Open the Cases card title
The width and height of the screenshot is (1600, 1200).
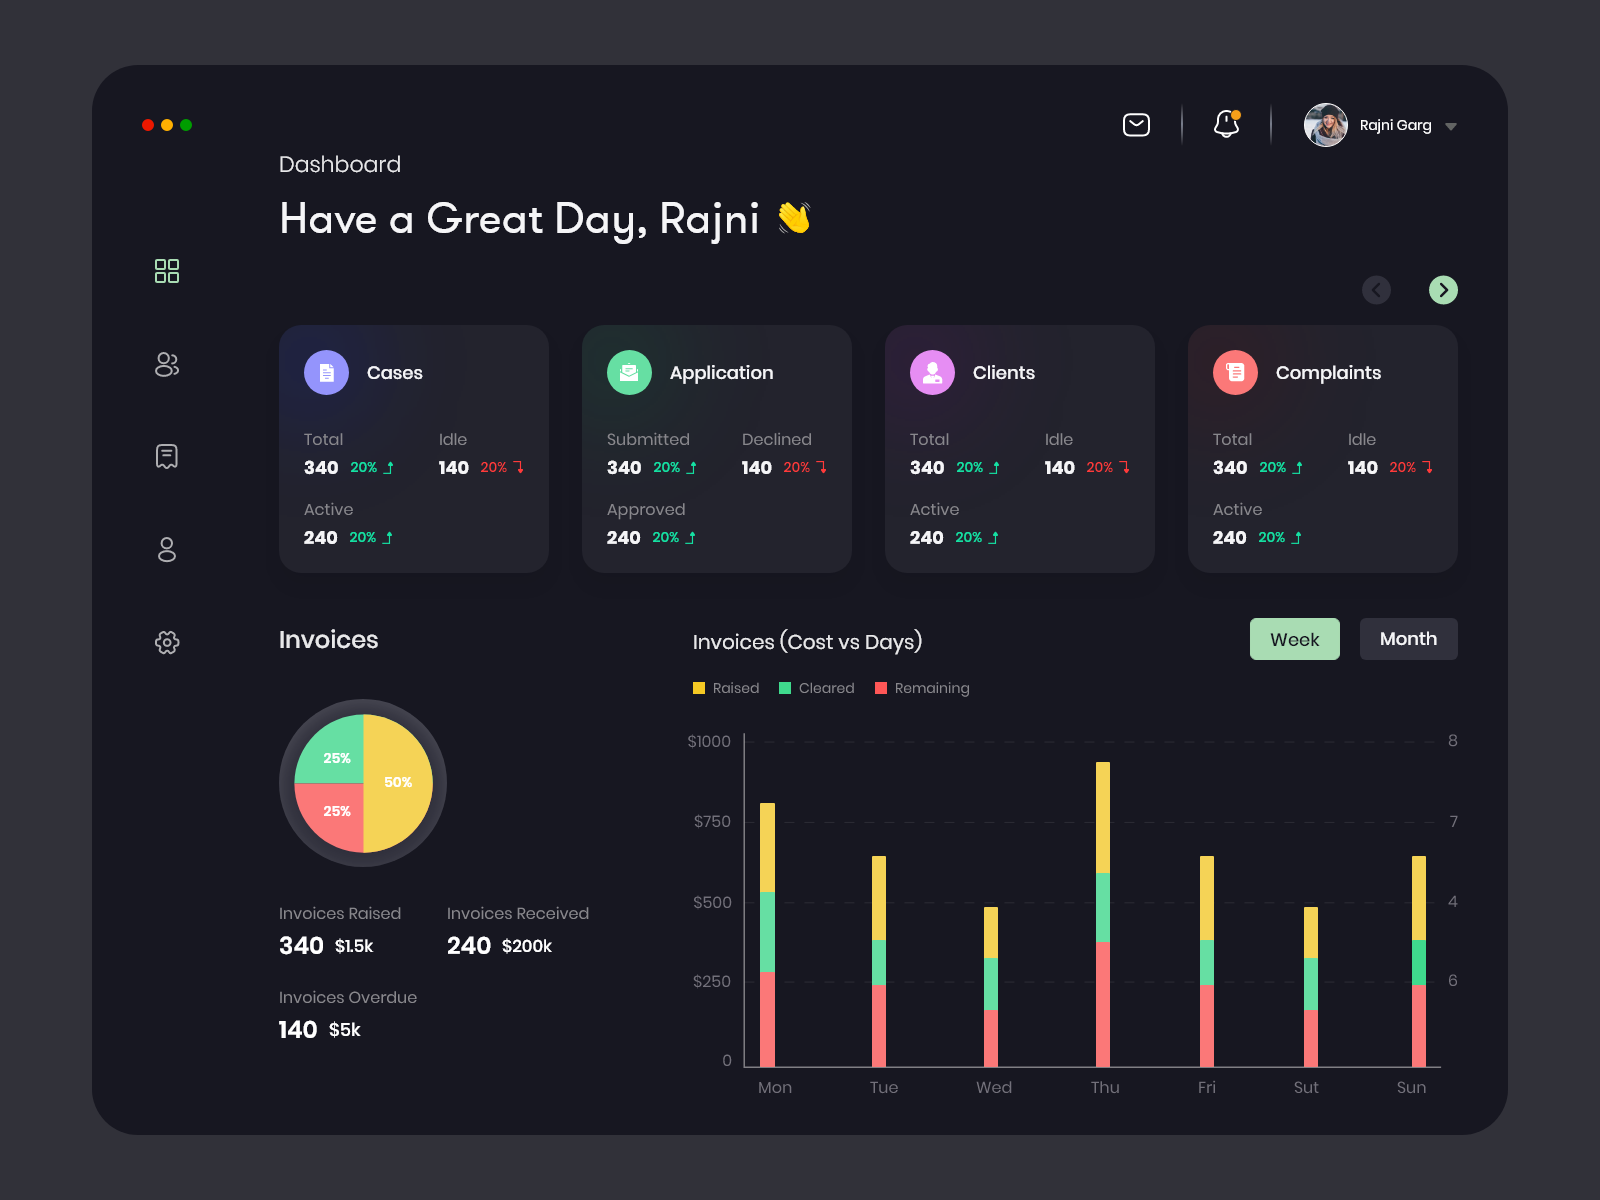pos(395,373)
